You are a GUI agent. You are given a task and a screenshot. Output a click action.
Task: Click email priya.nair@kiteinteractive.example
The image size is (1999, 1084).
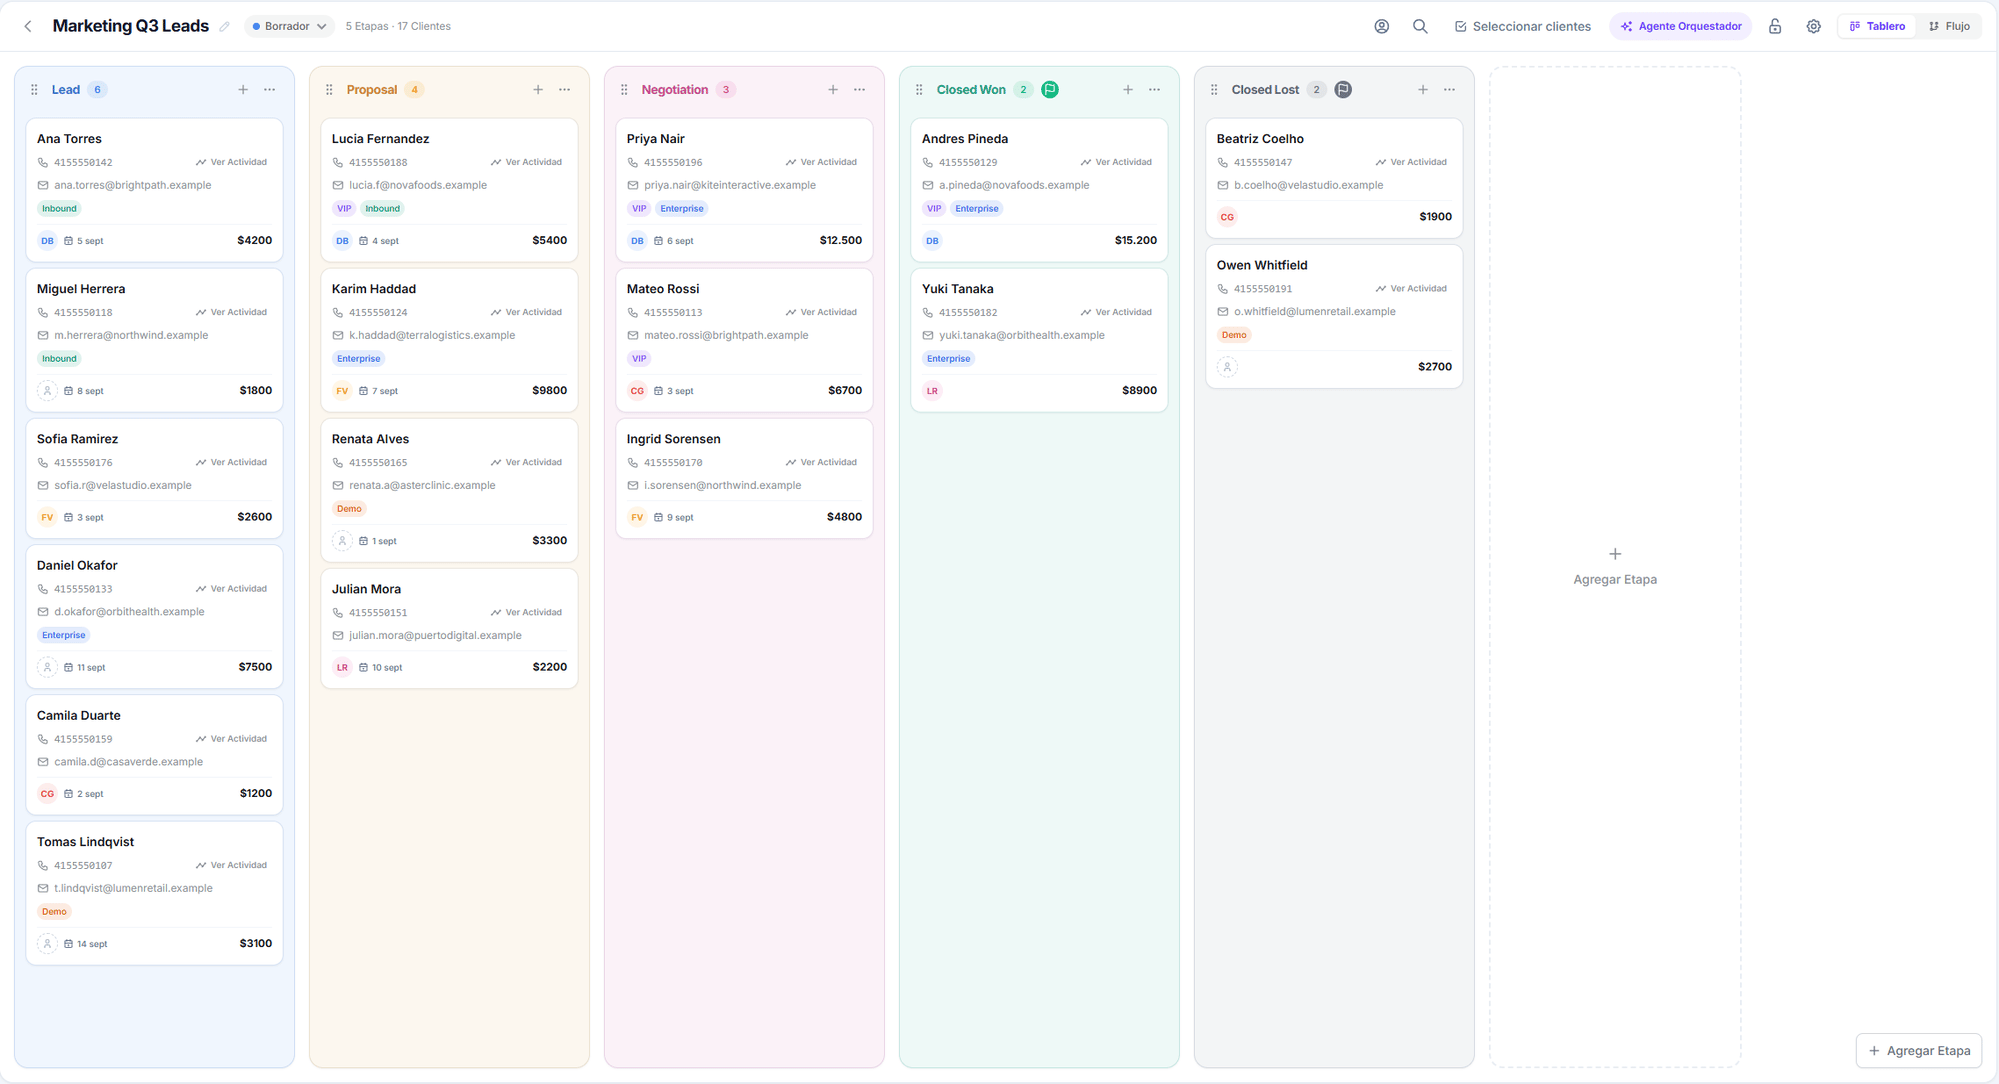click(730, 186)
